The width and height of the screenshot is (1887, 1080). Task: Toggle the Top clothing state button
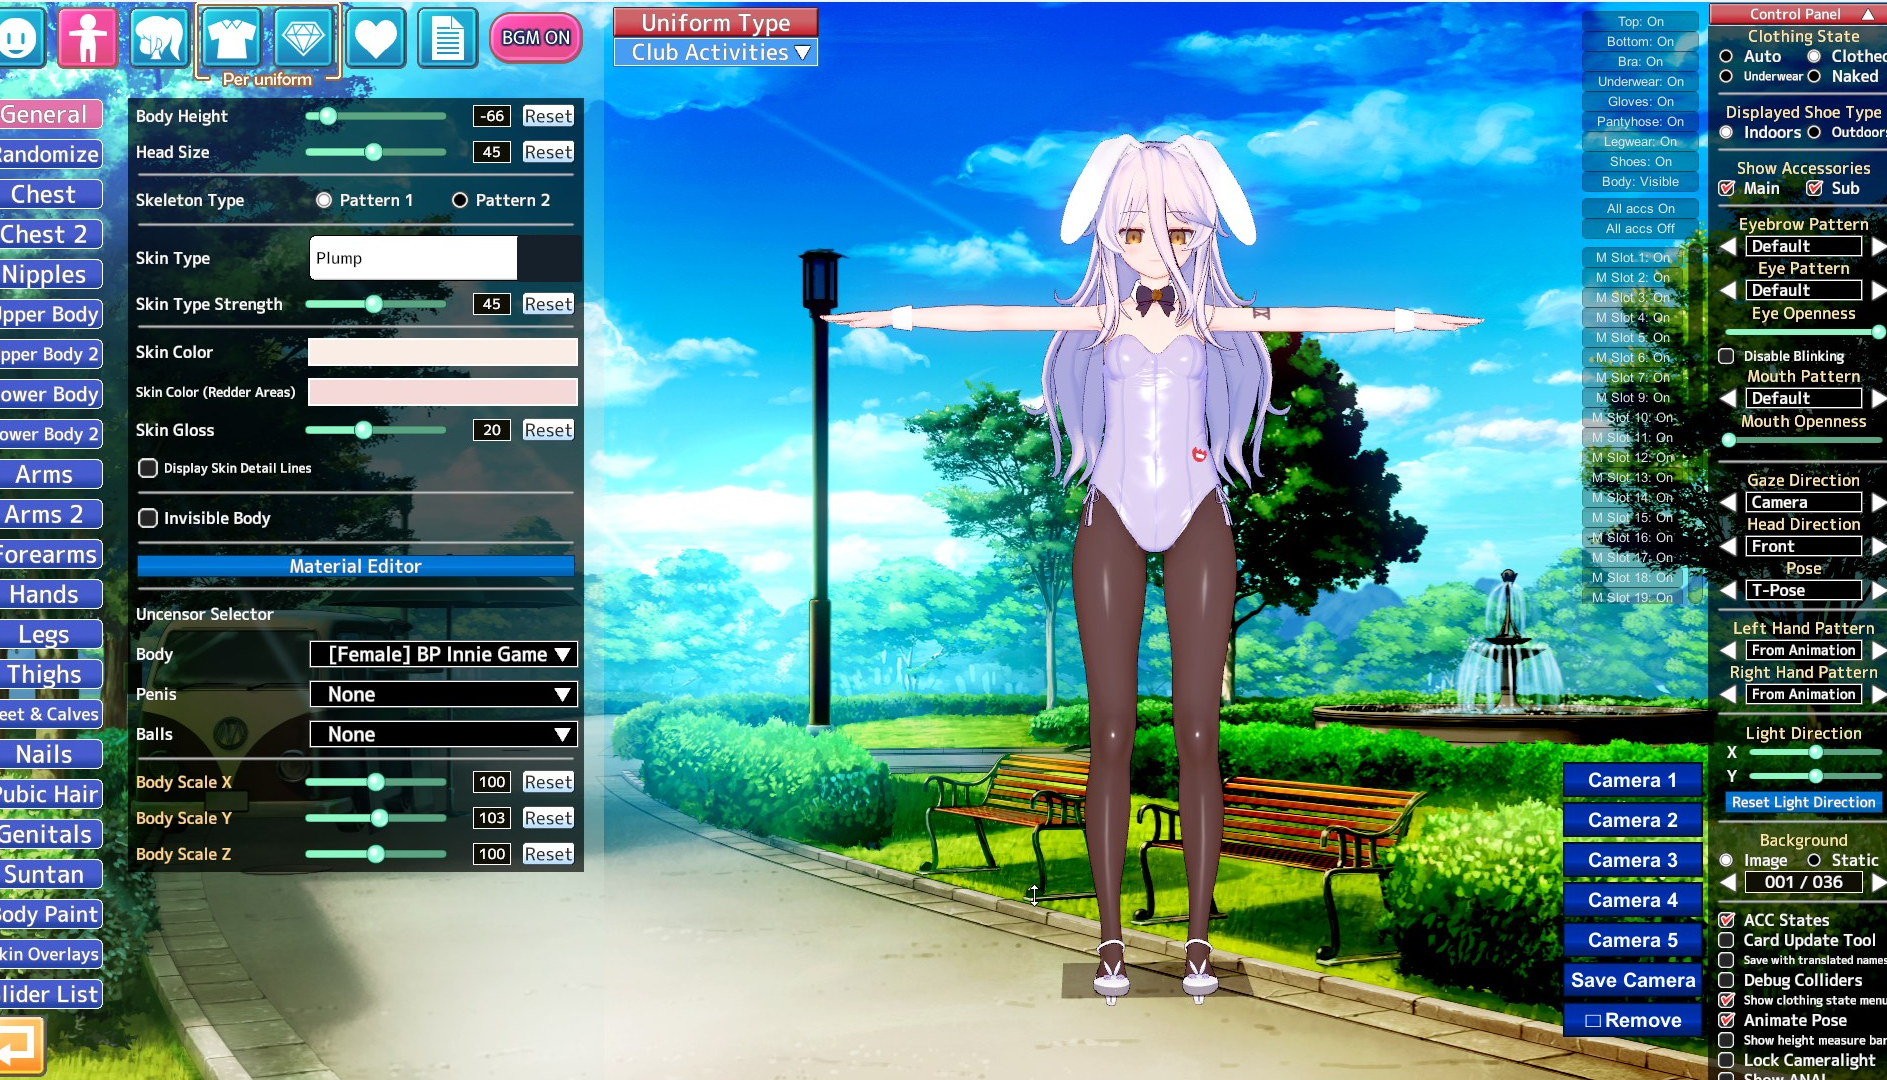(1640, 22)
